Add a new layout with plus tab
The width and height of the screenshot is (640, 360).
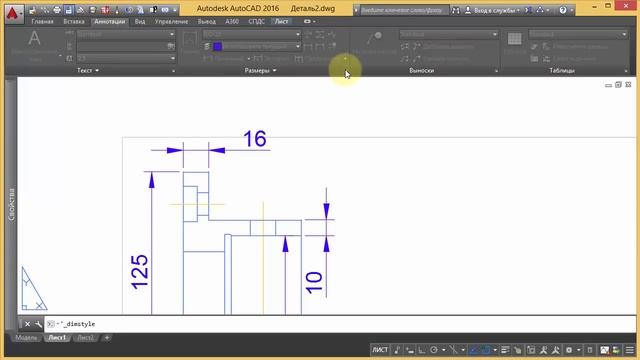click(107, 338)
